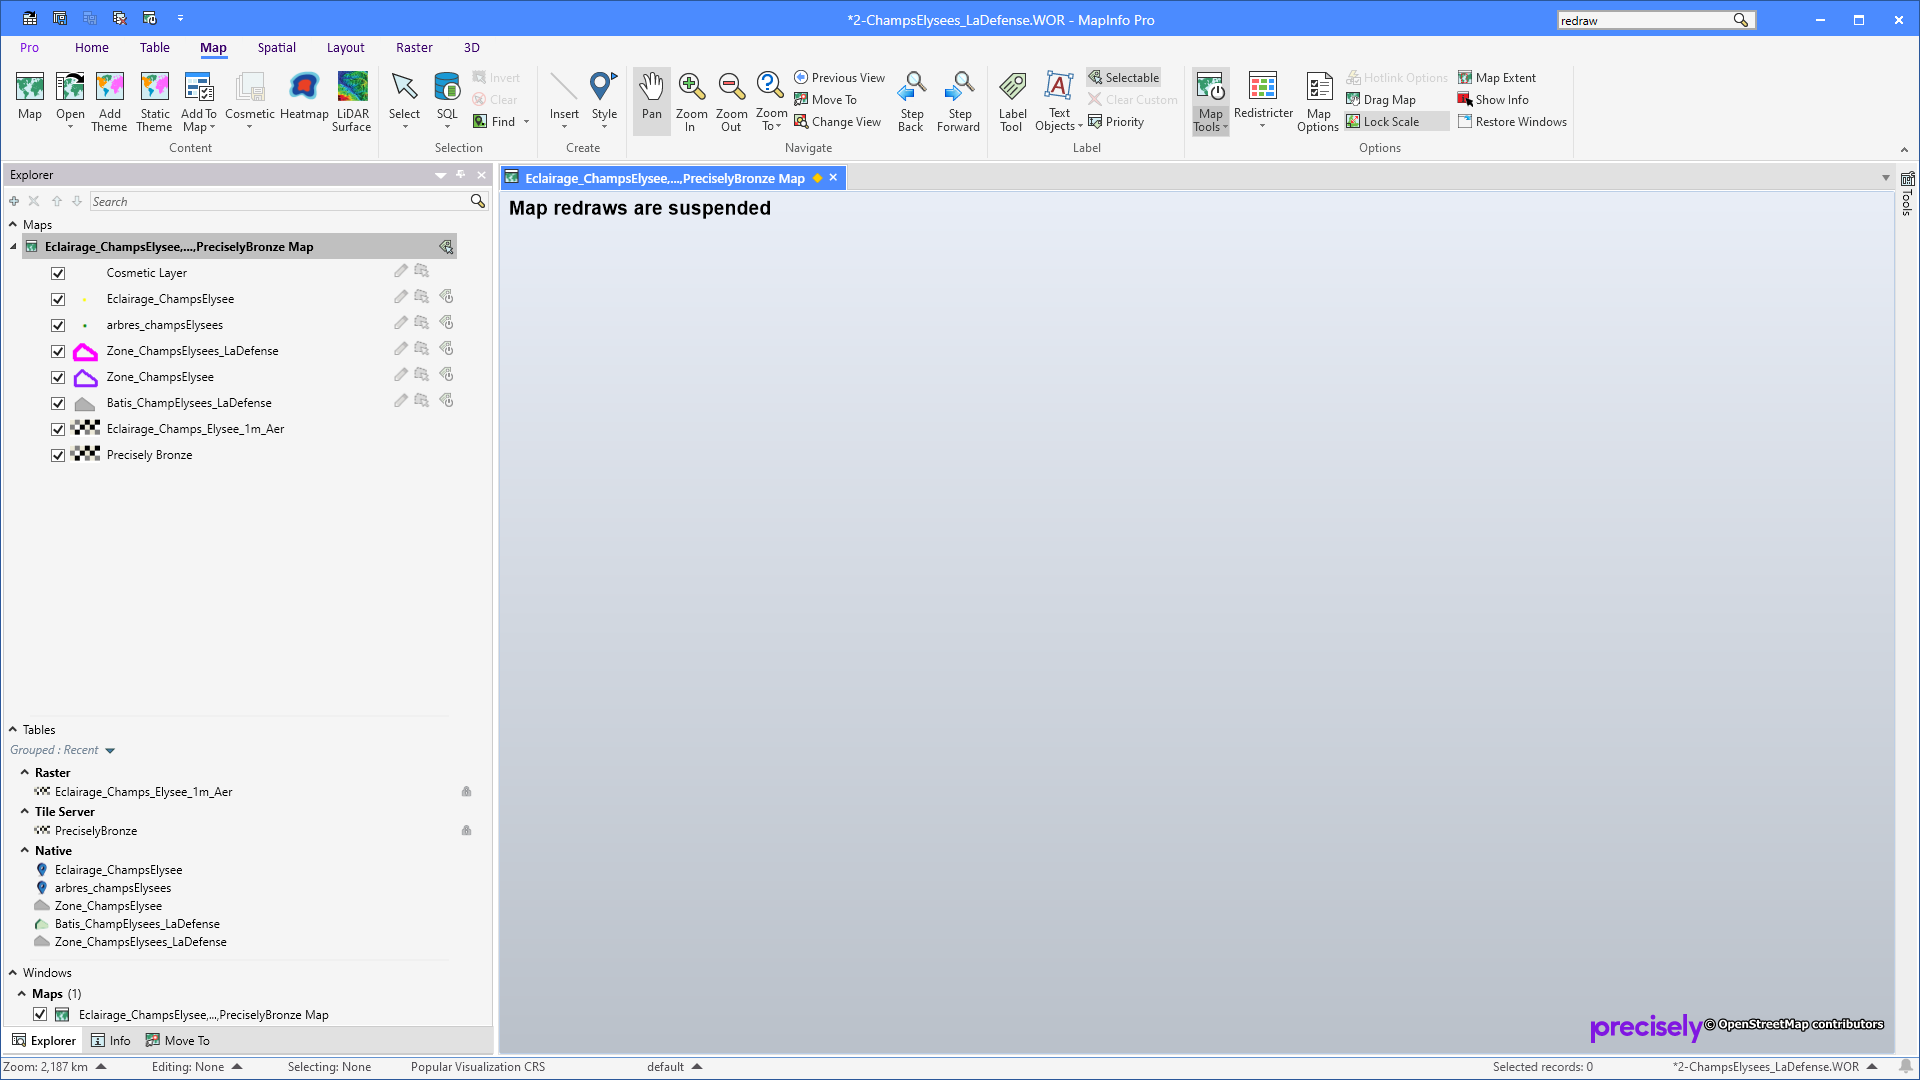Image resolution: width=1920 pixels, height=1080 pixels.
Task: Click the Previous View button
Action: coord(840,77)
